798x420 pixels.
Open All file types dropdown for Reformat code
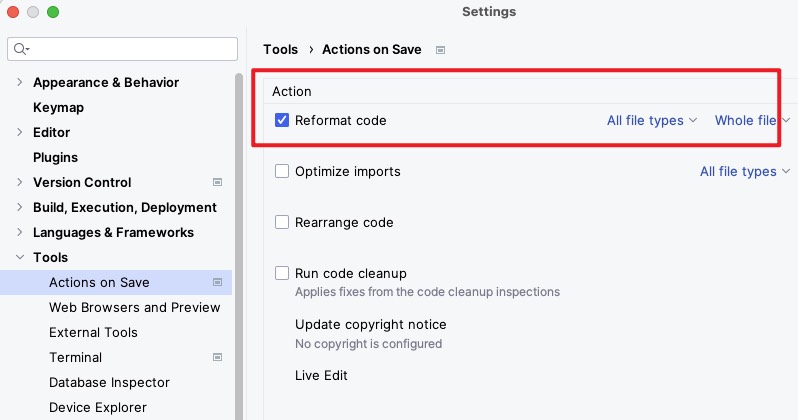[652, 121]
